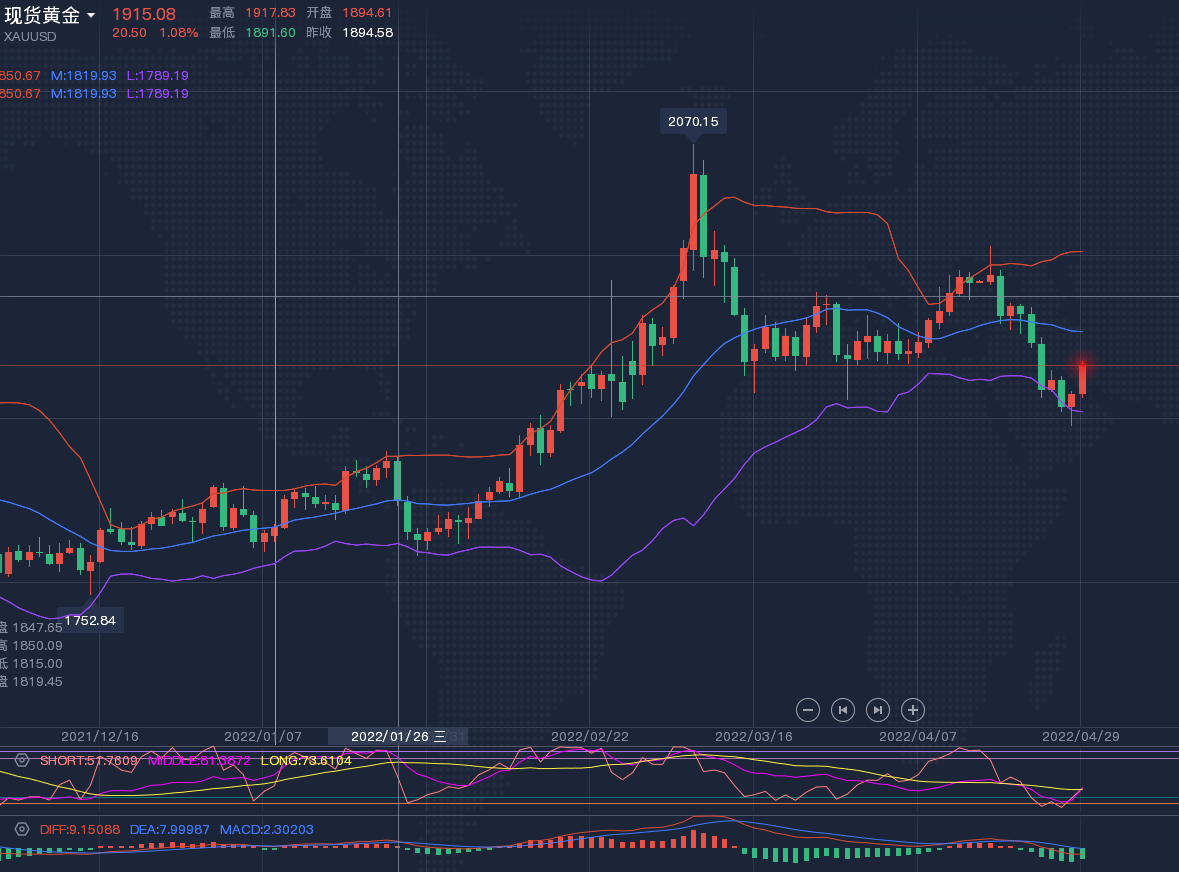Screen dimensions: 1179x872
Task: Open settings icon beside SHORT indicator
Action: tap(21, 761)
